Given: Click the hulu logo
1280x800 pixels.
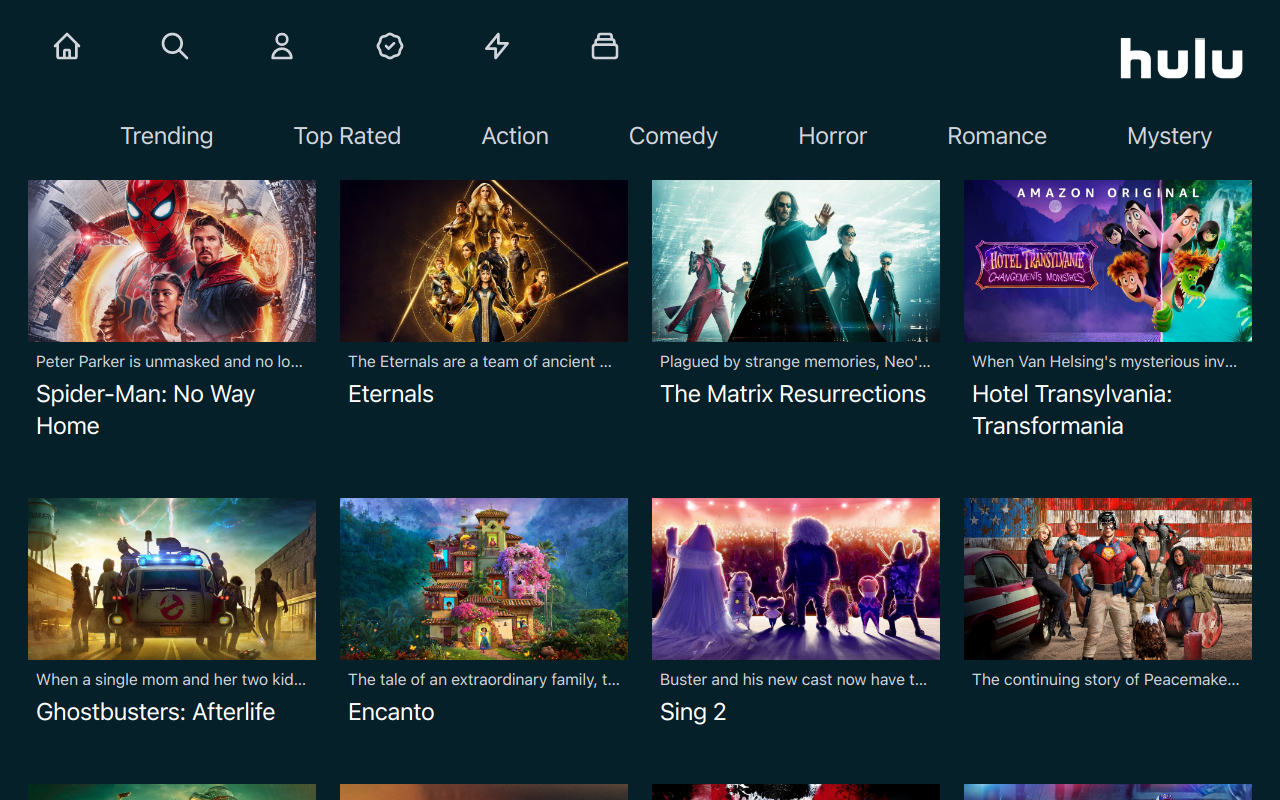Looking at the screenshot, I should point(1181,58).
